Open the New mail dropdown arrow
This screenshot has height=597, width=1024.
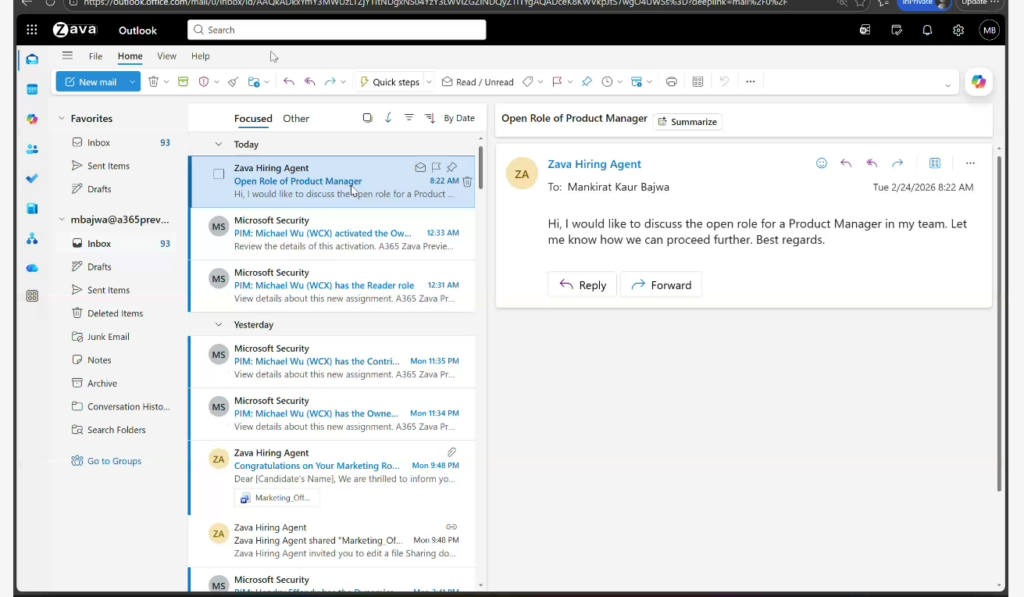[x=132, y=82]
